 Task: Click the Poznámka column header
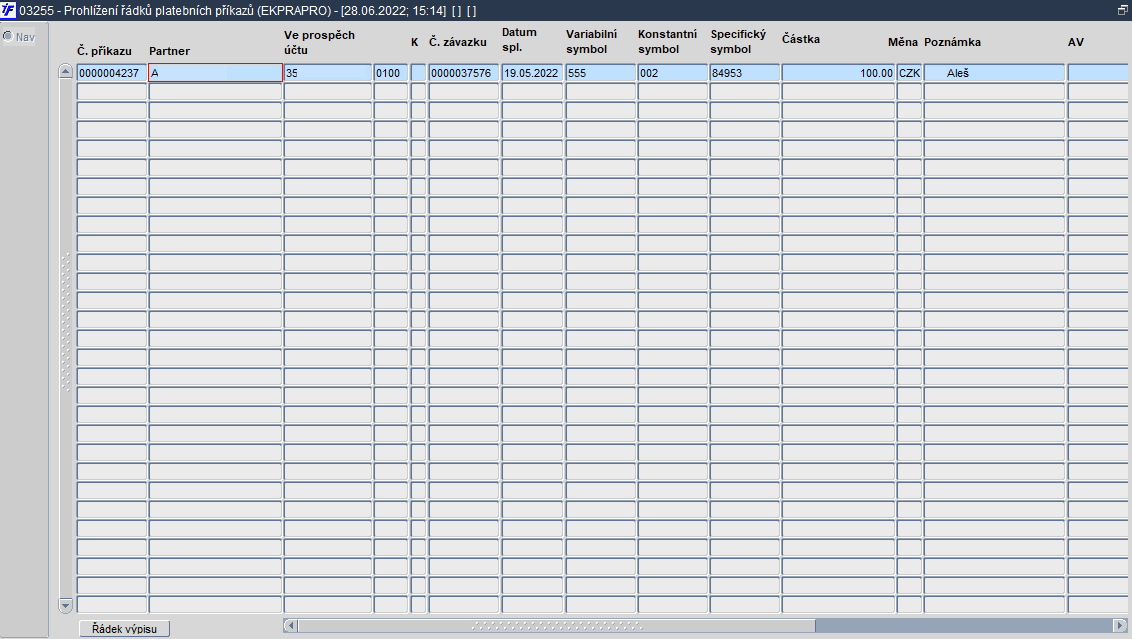tap(952, 42)
